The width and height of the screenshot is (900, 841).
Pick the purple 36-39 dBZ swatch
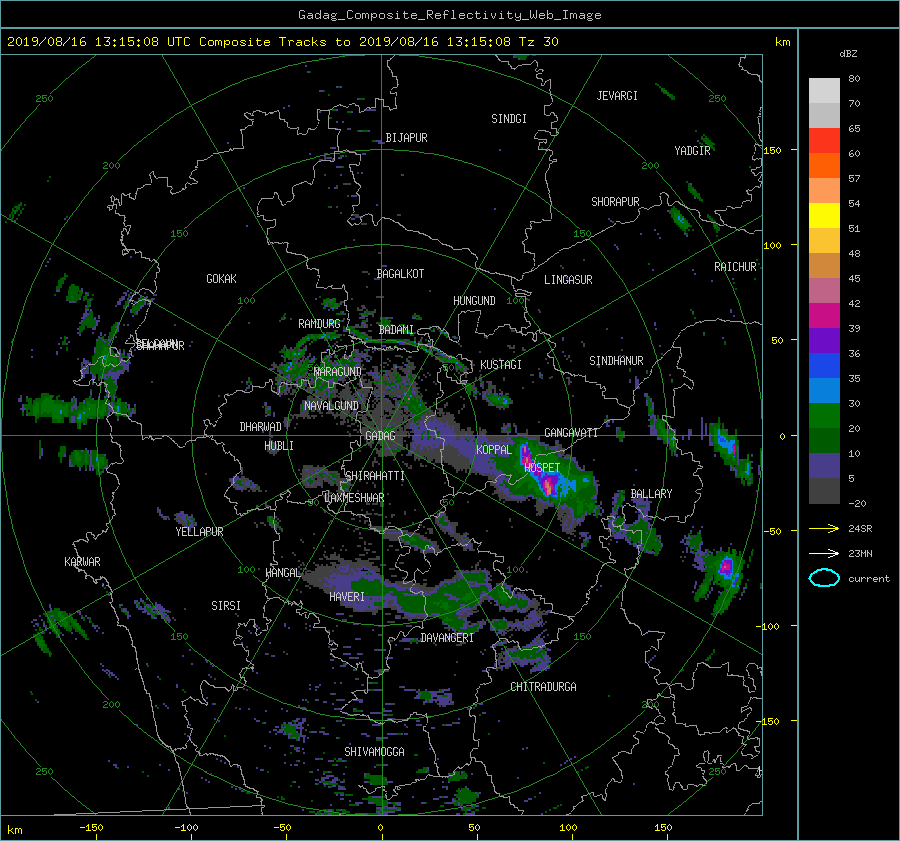pyautogui.click(x=824, y=340)
